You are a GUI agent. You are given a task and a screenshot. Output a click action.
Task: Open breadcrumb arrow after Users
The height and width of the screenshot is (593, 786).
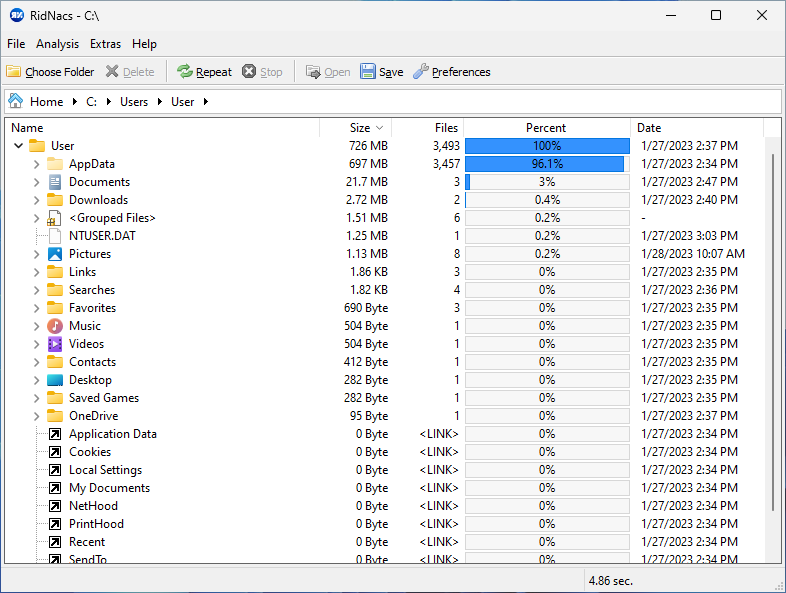point(160,102)
